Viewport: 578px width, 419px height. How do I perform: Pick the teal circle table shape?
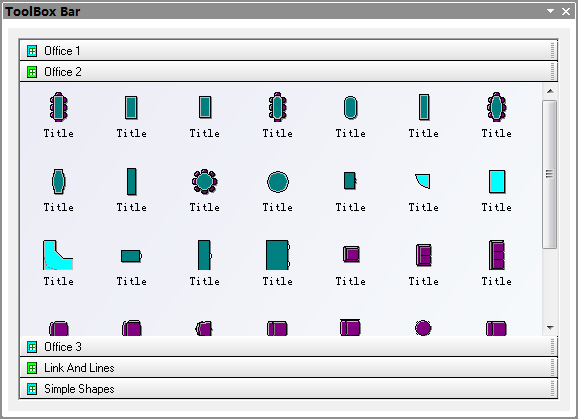pyautogui.click(x=278, y=182)
